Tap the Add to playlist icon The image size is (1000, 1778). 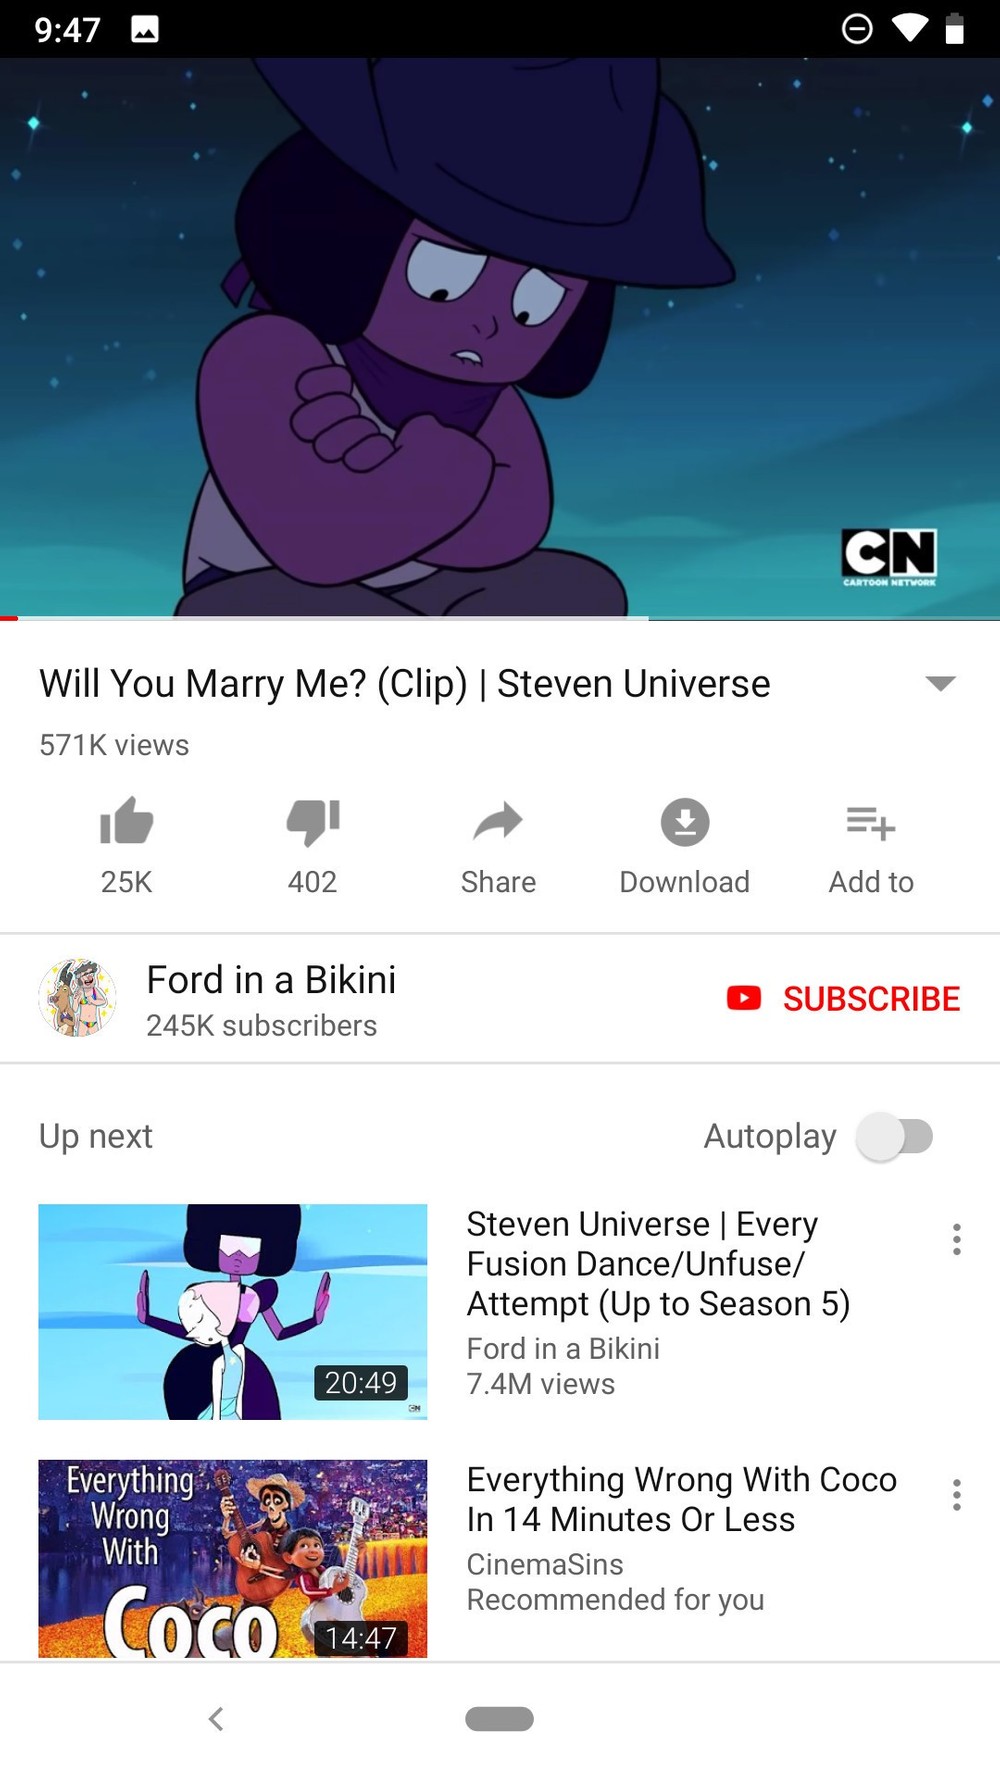870,823
